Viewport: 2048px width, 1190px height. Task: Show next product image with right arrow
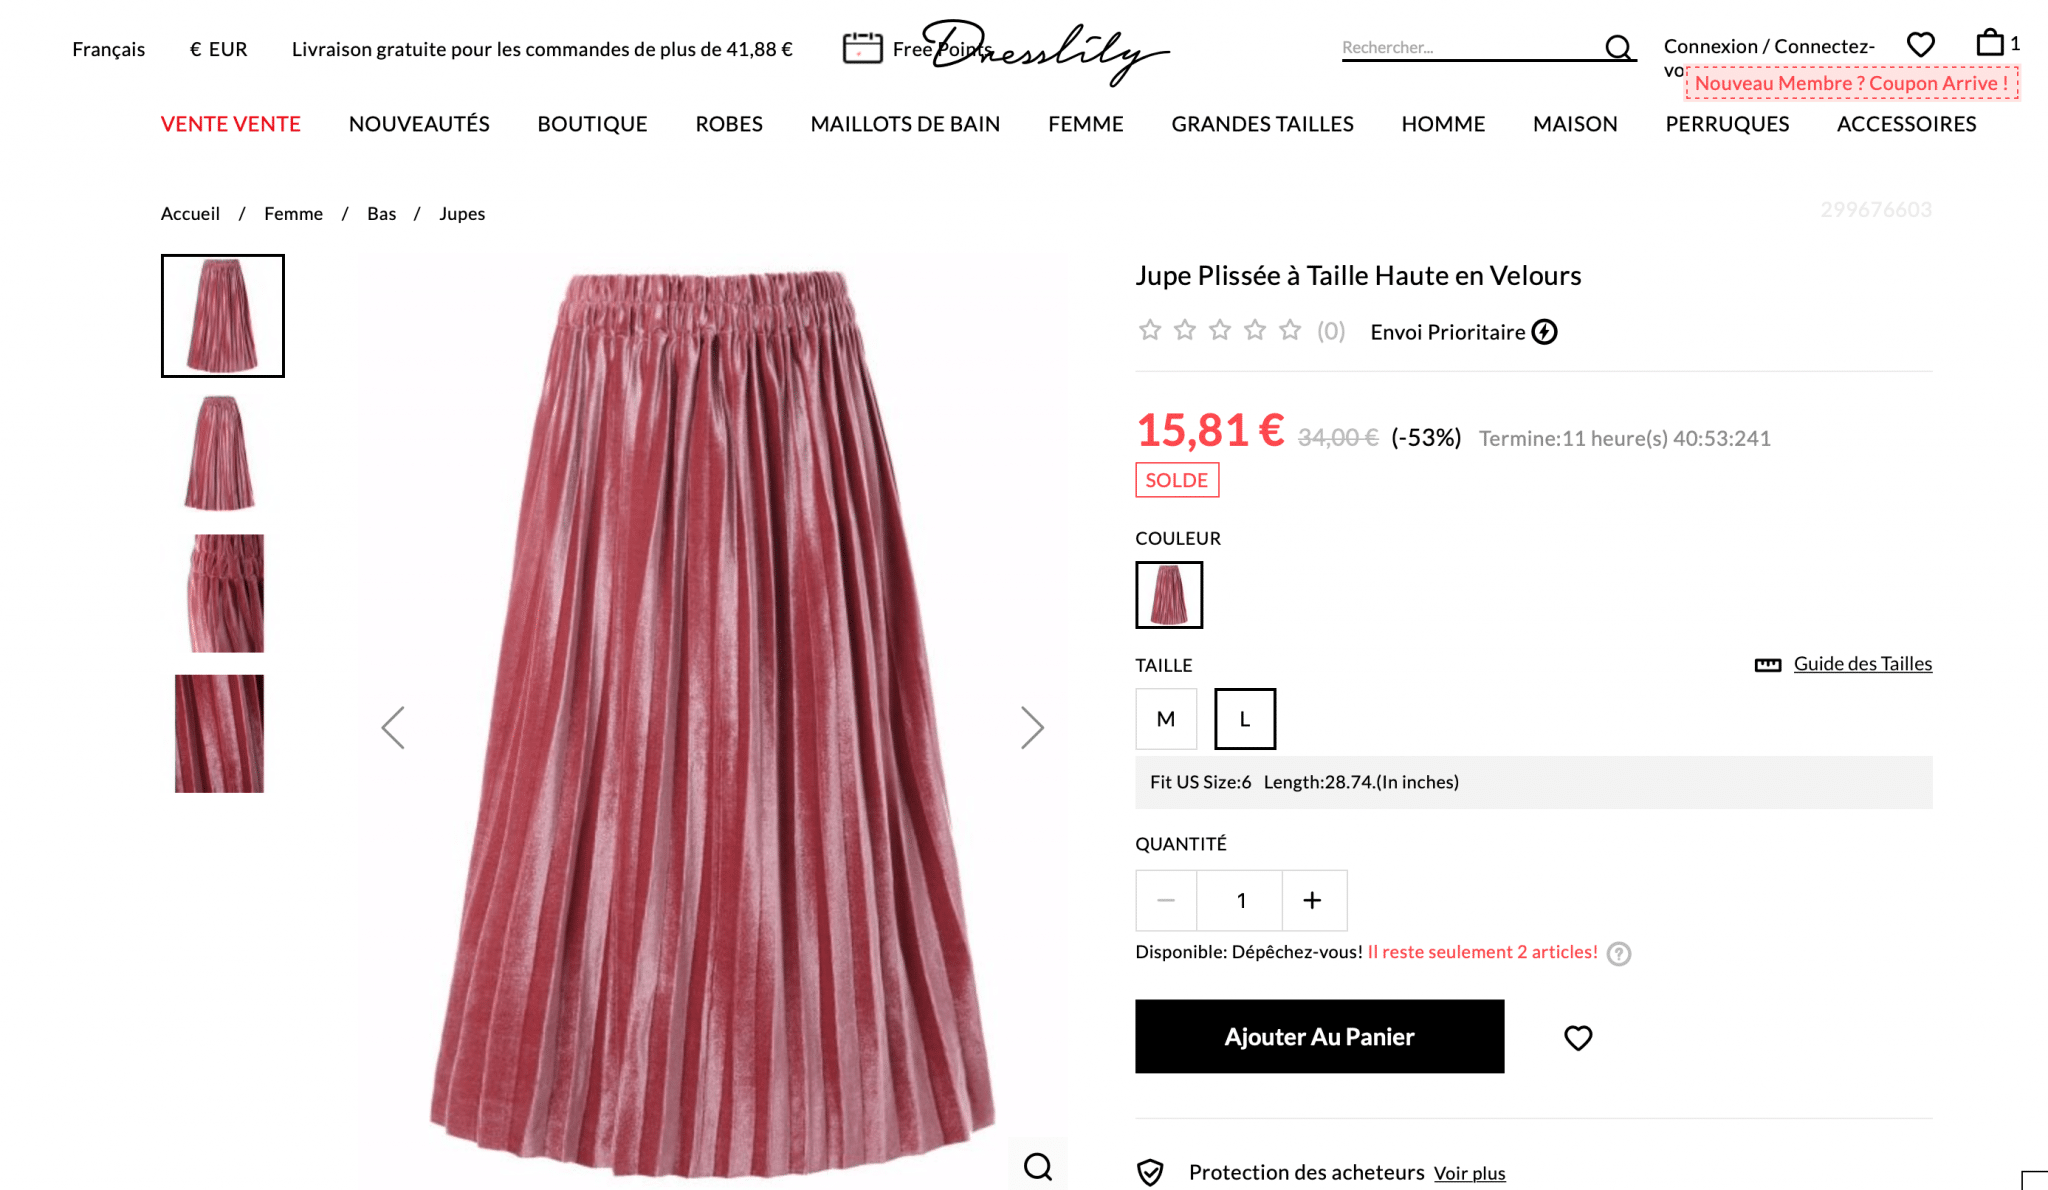[1032, 728]
